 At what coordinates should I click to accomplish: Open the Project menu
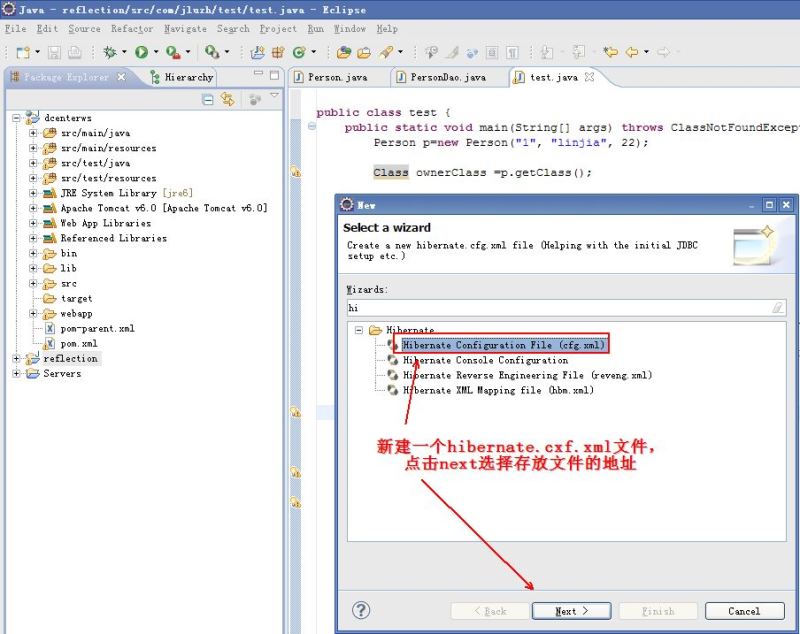click(278, 29)
